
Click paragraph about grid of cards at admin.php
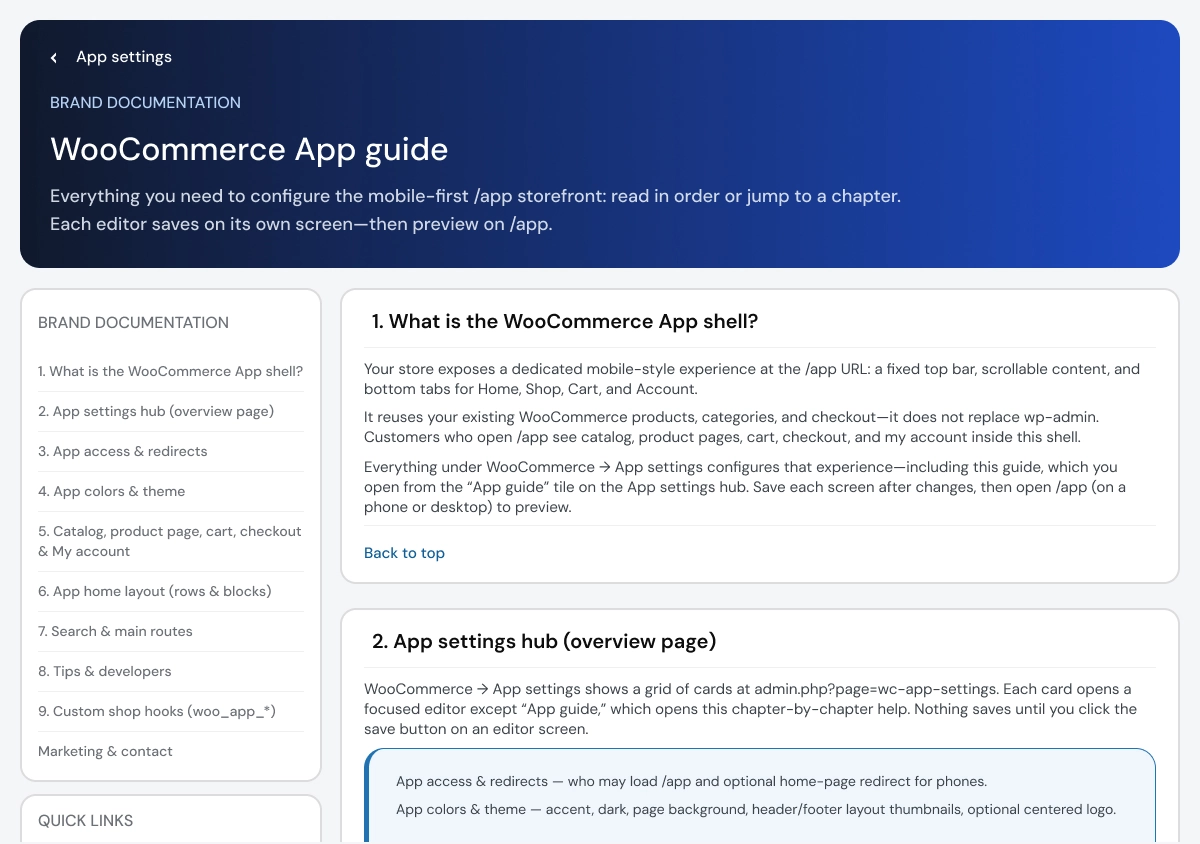point(750,709)
